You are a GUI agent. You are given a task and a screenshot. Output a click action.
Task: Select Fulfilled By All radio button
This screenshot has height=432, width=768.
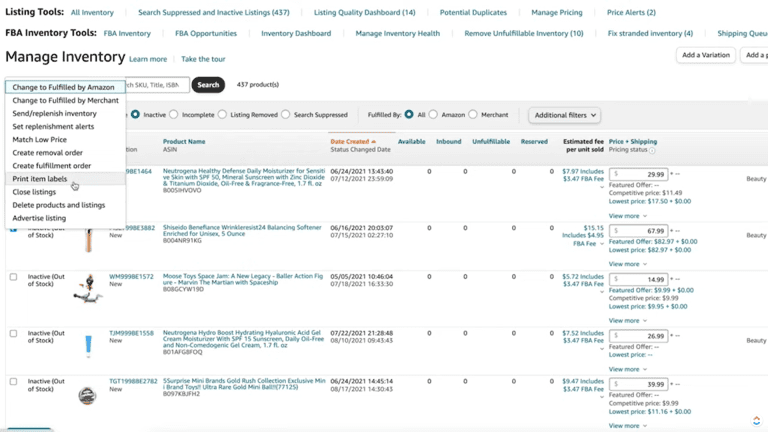409,115
